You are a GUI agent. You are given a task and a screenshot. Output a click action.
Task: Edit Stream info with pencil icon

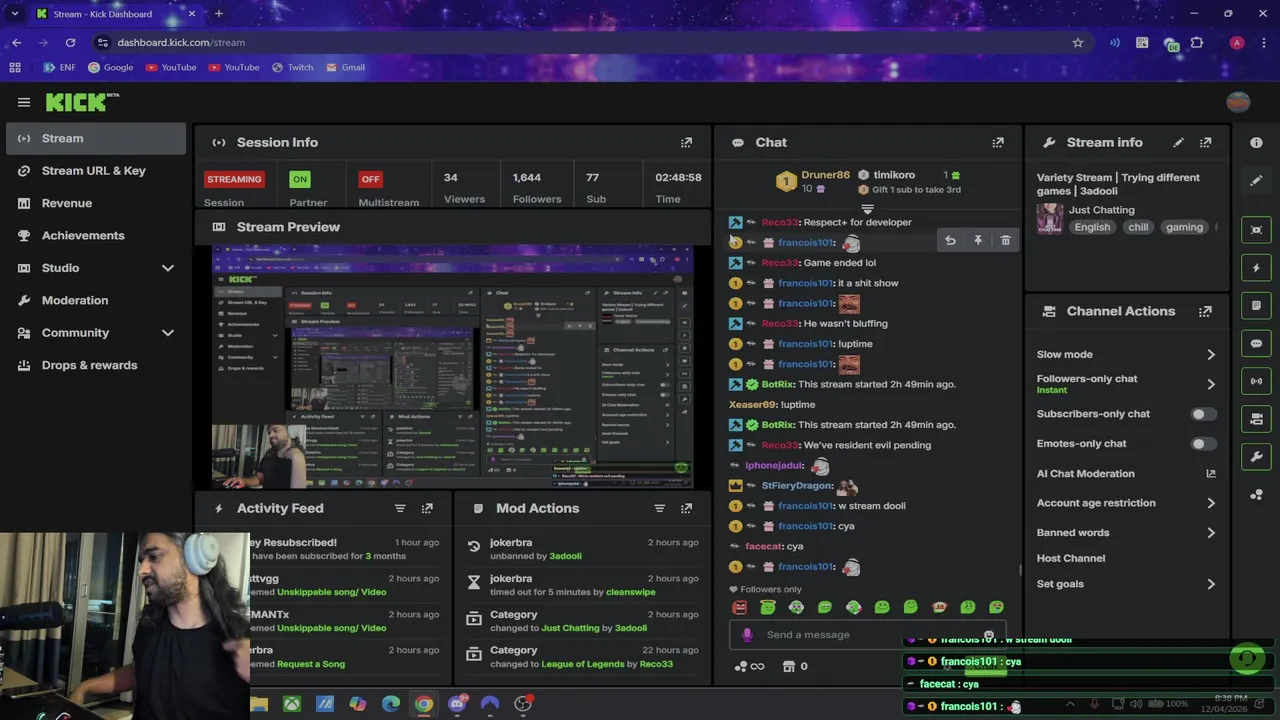pyautogui.click(x=1178, y=143)
